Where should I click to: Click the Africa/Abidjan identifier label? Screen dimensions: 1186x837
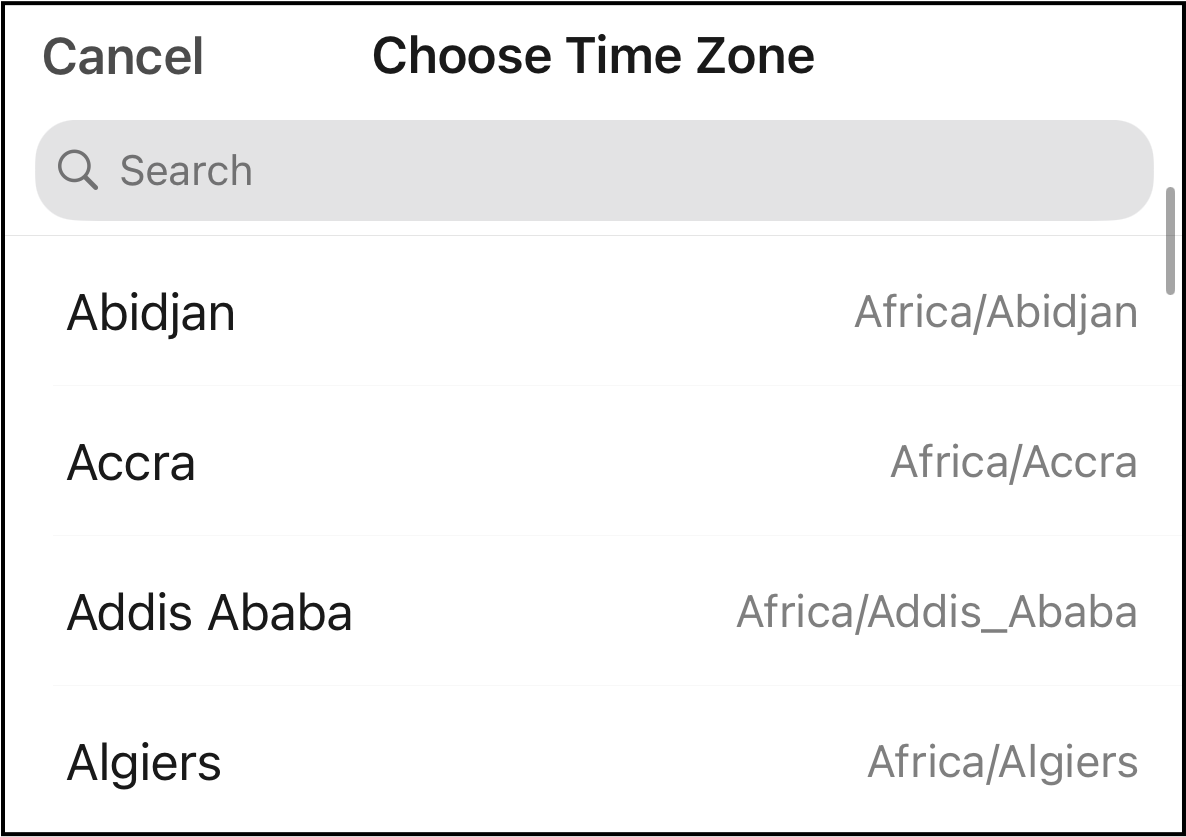click(x=995, y=312)
